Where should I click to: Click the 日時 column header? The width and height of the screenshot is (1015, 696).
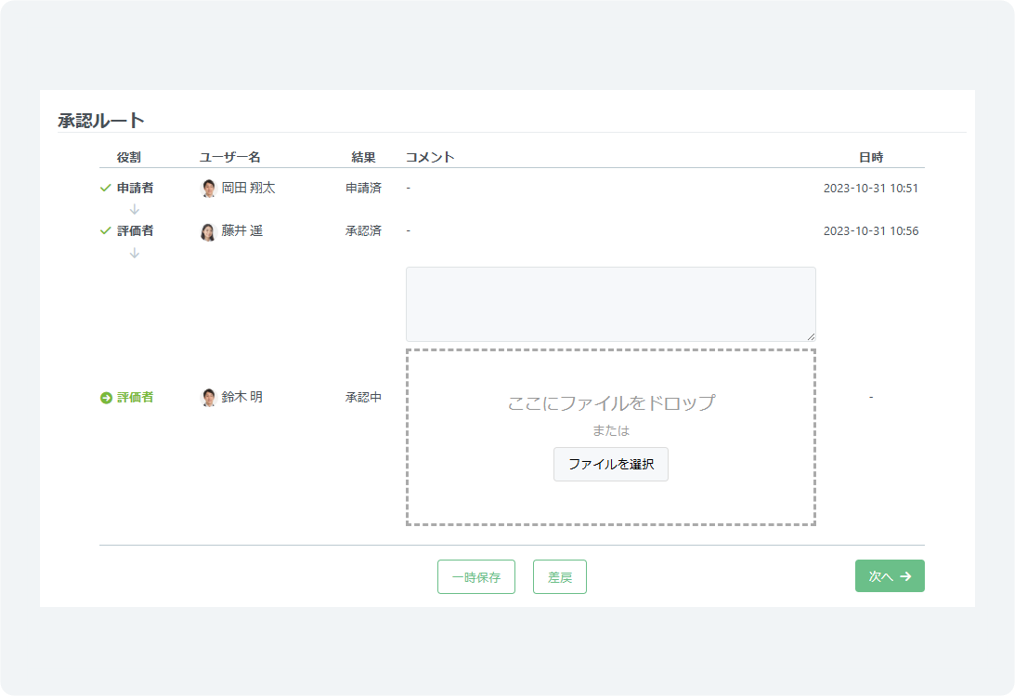pos(870,157)
